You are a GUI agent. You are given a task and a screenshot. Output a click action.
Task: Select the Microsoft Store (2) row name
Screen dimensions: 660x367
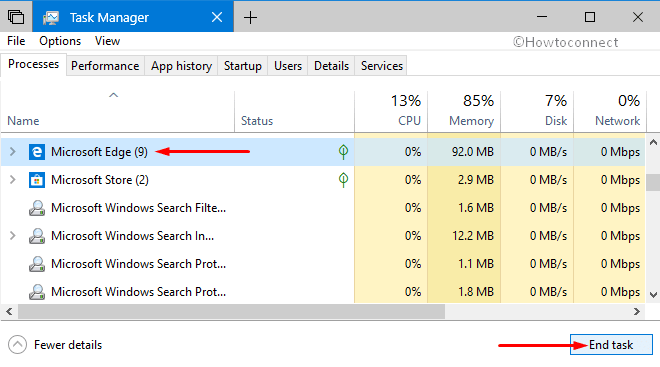(x=100, y=180)
